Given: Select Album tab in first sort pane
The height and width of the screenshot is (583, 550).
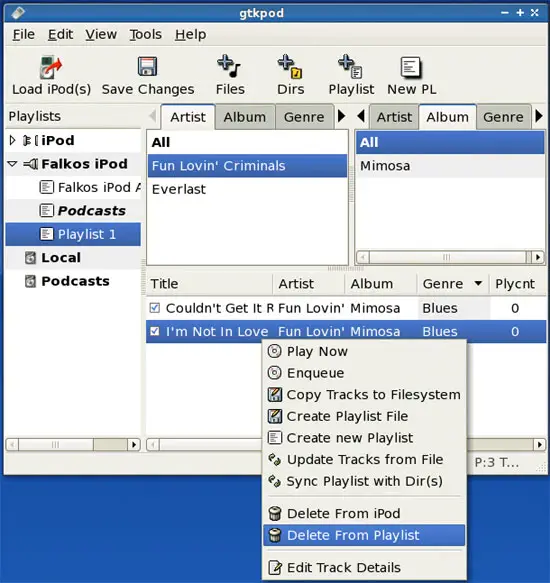Looking at the screenshot, I should tap(245, 117).
